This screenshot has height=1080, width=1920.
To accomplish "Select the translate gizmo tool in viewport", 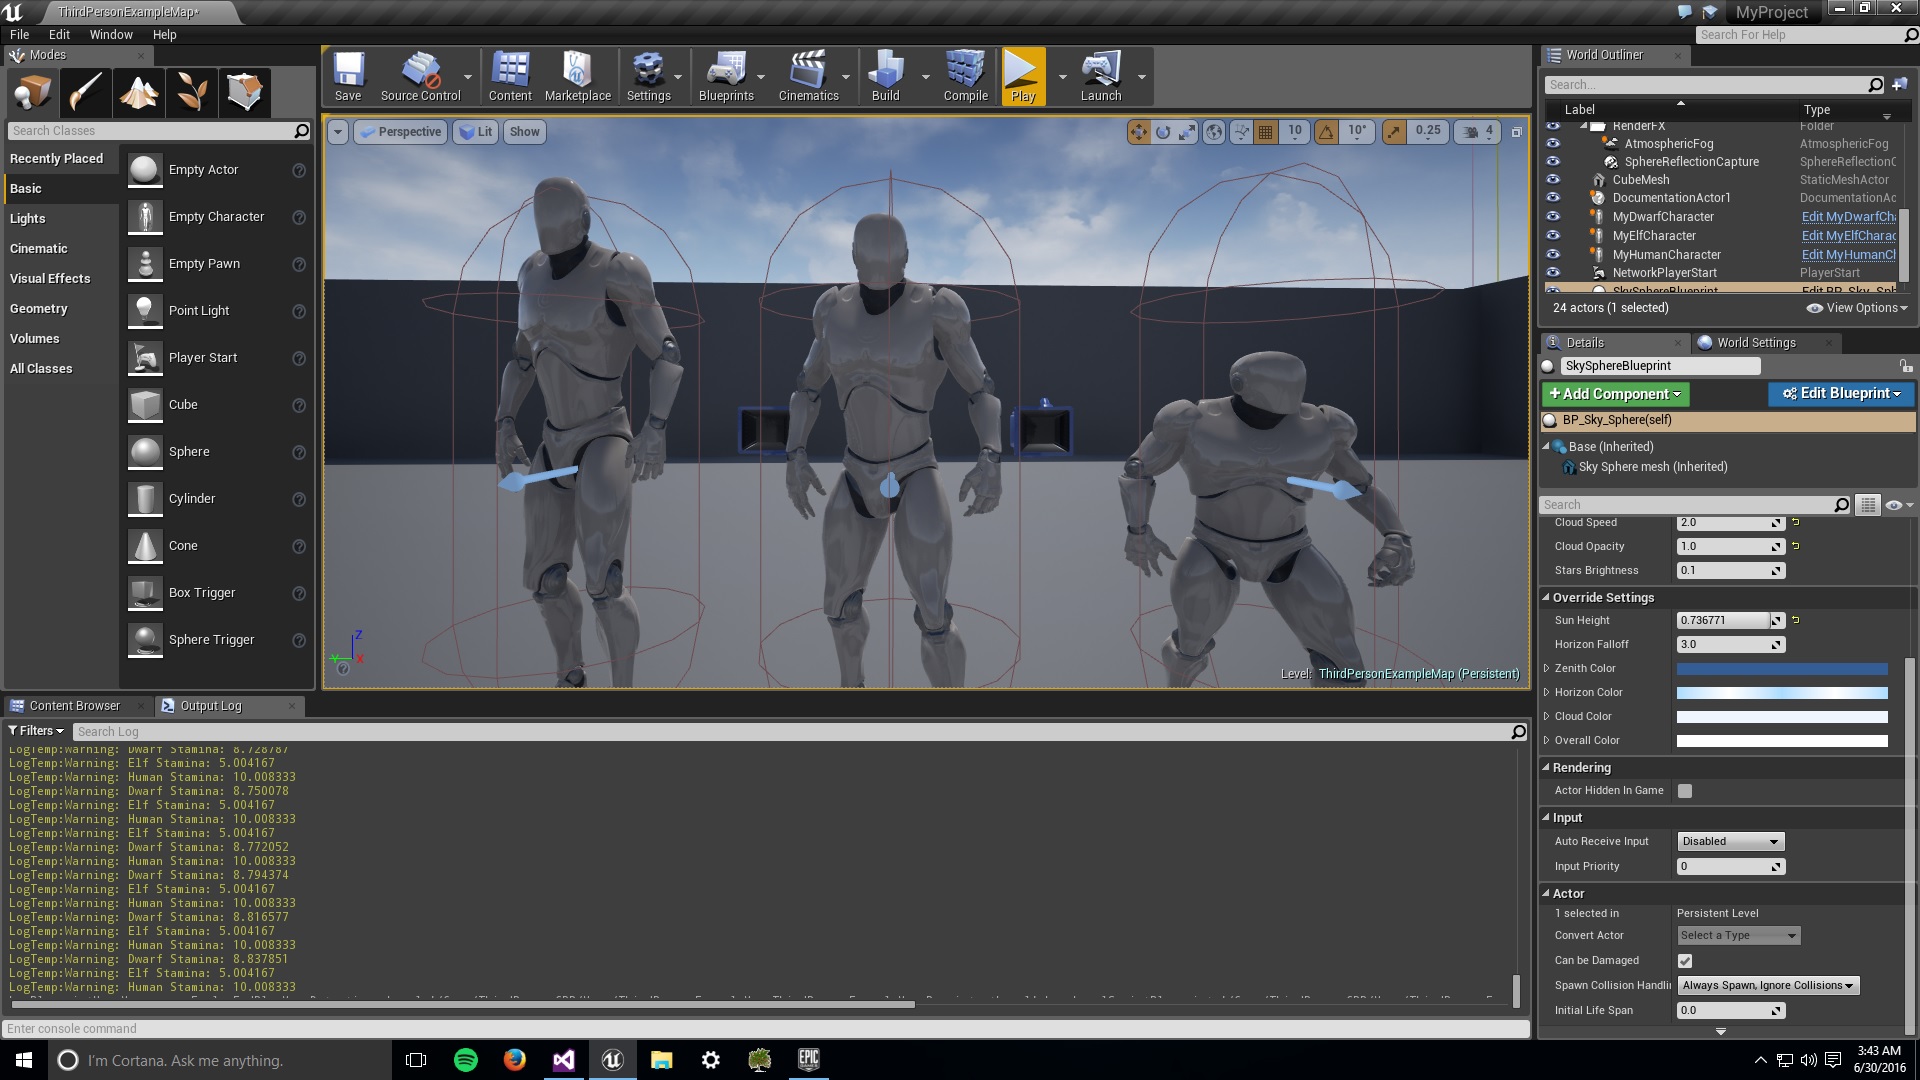I will pyautogui.click(x=1138, y=131).
